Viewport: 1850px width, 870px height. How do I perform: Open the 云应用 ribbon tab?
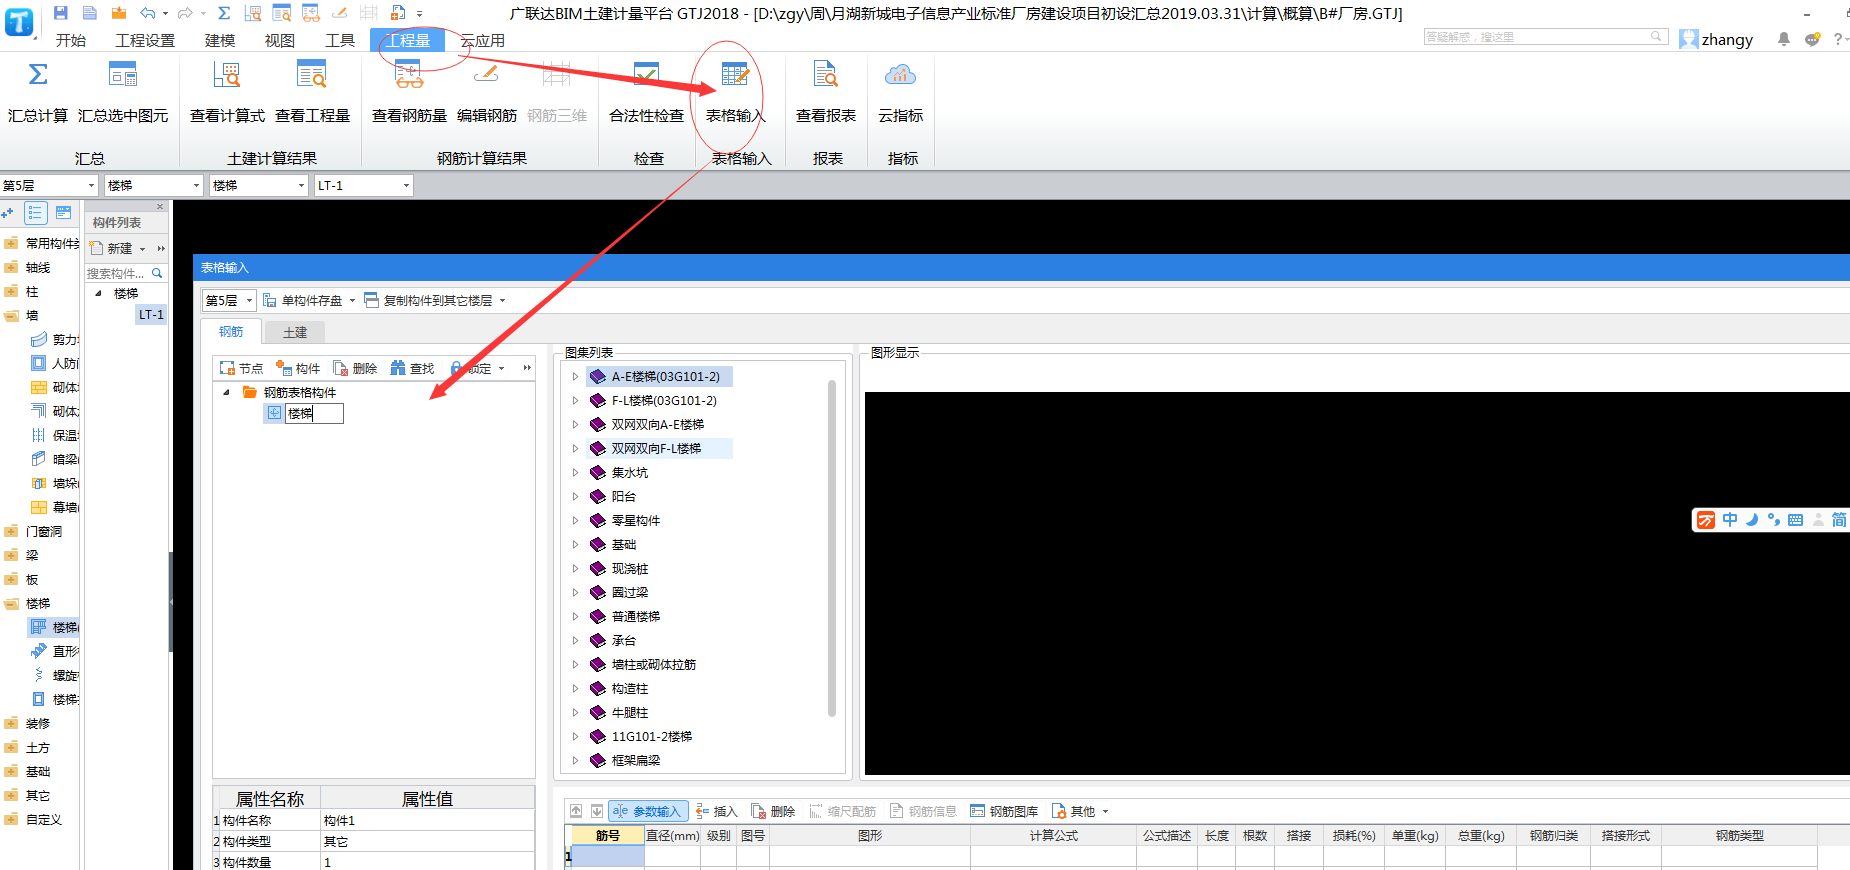click(x=482, y=40)
